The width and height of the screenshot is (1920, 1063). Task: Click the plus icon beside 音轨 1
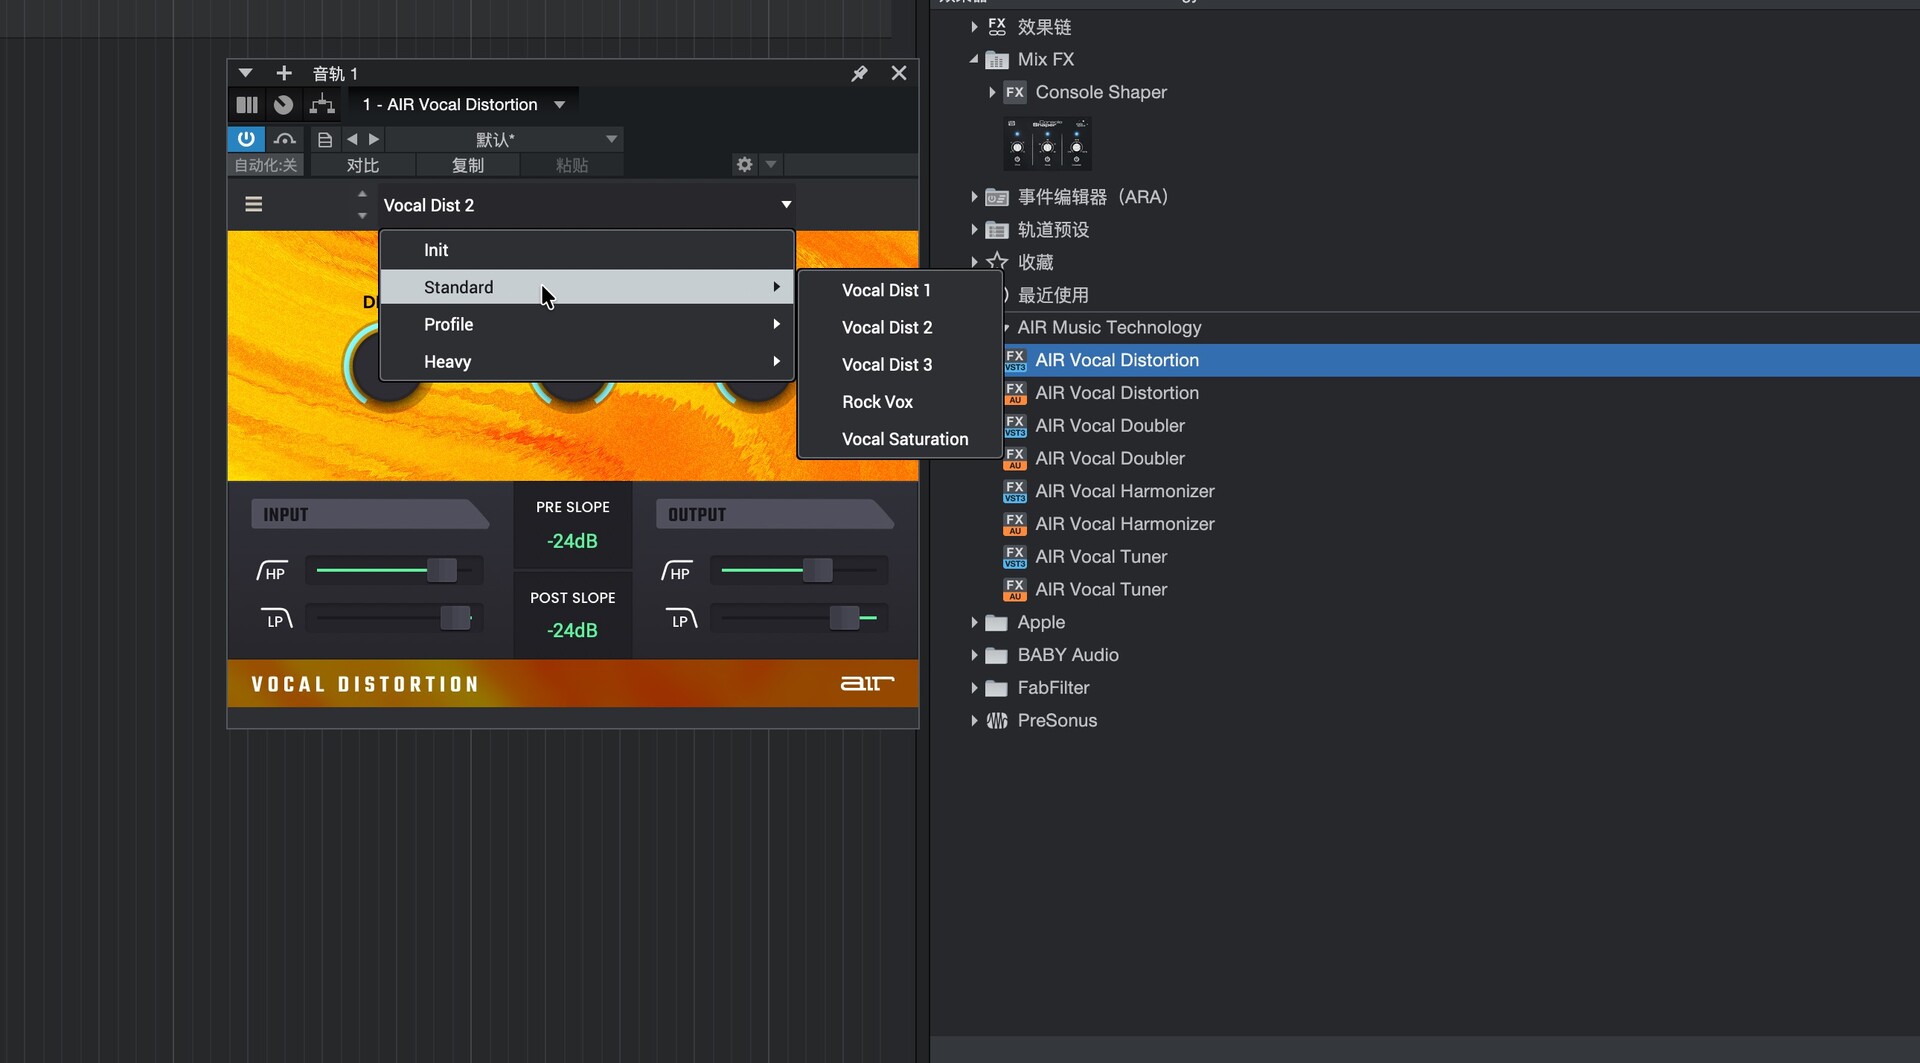(284, 73)
